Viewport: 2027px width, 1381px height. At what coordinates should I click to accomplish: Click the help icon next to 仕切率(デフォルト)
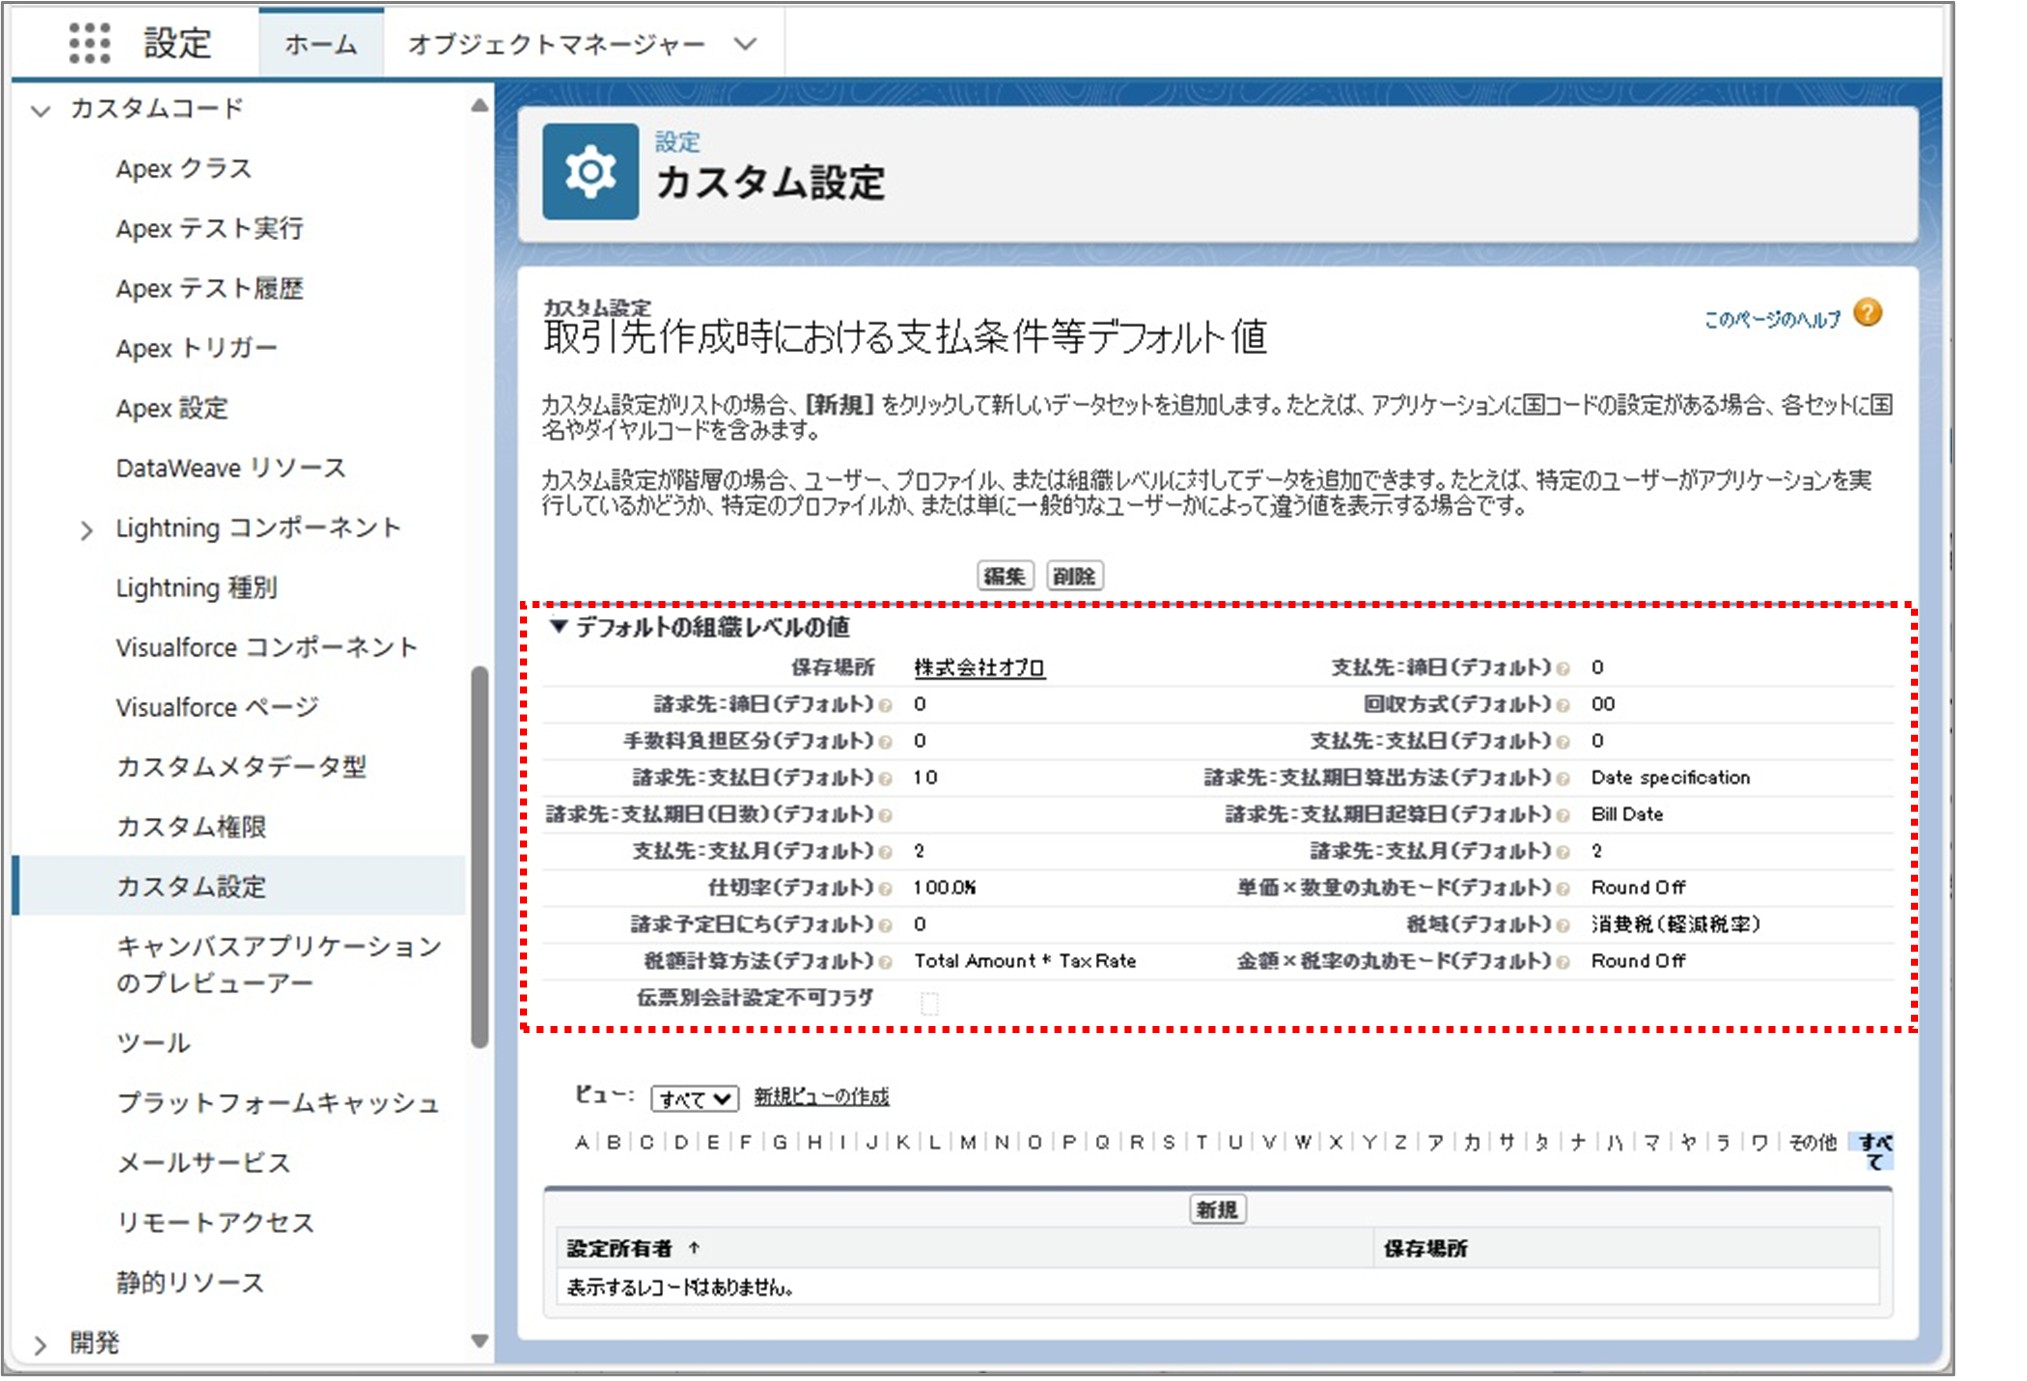[887, 889]
